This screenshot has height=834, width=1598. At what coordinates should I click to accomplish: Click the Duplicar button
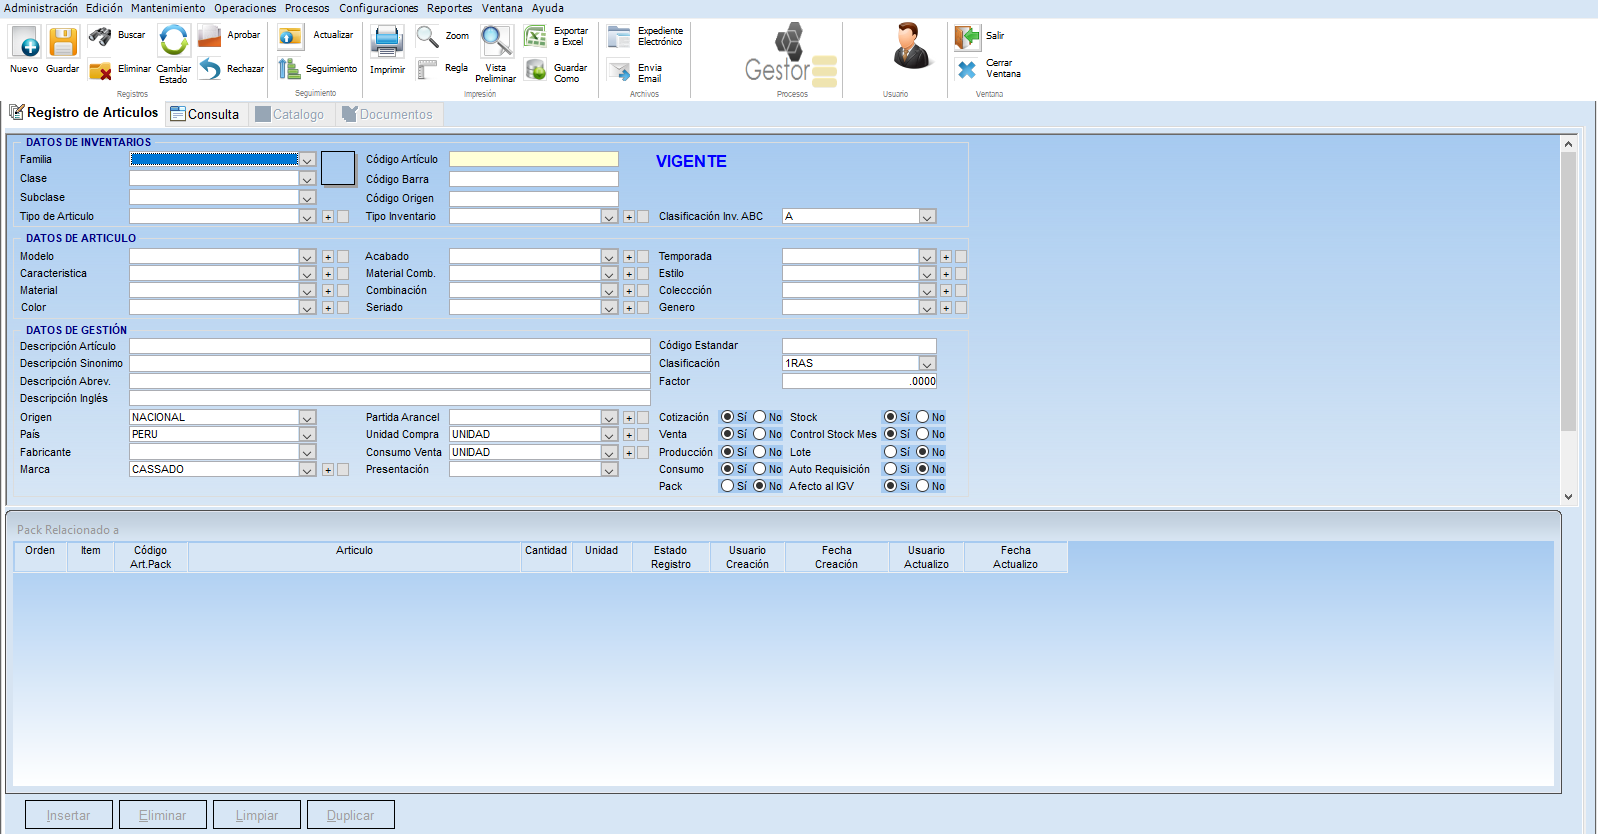[350, 815]
